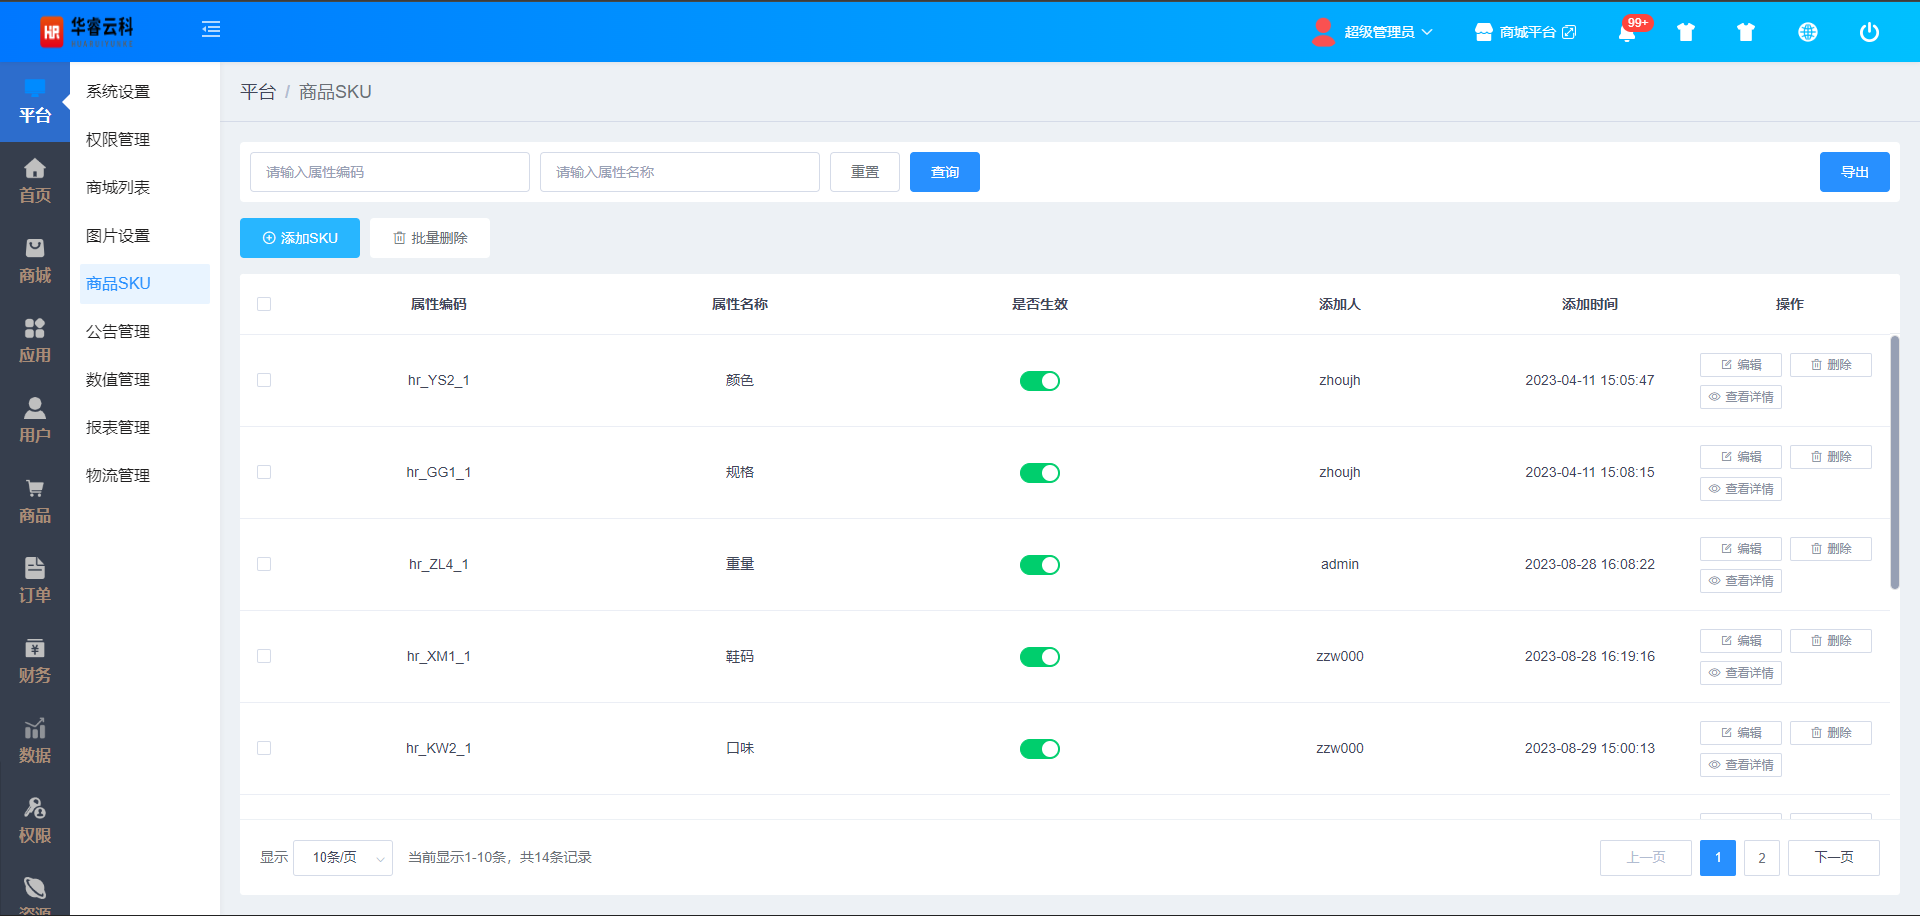Check the select-all checkbox in table header
The height and width of the screenshot is (916, 1920).
(264, 304)
